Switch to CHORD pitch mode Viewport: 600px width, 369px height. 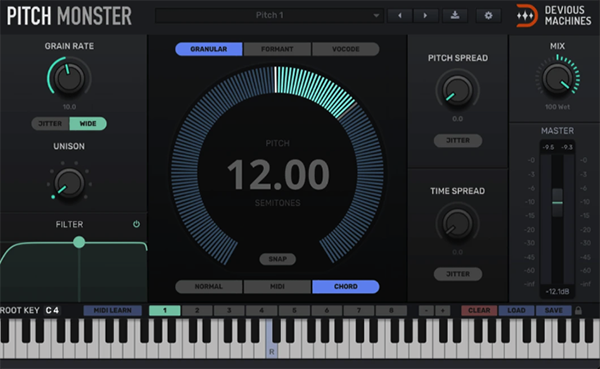346,287
